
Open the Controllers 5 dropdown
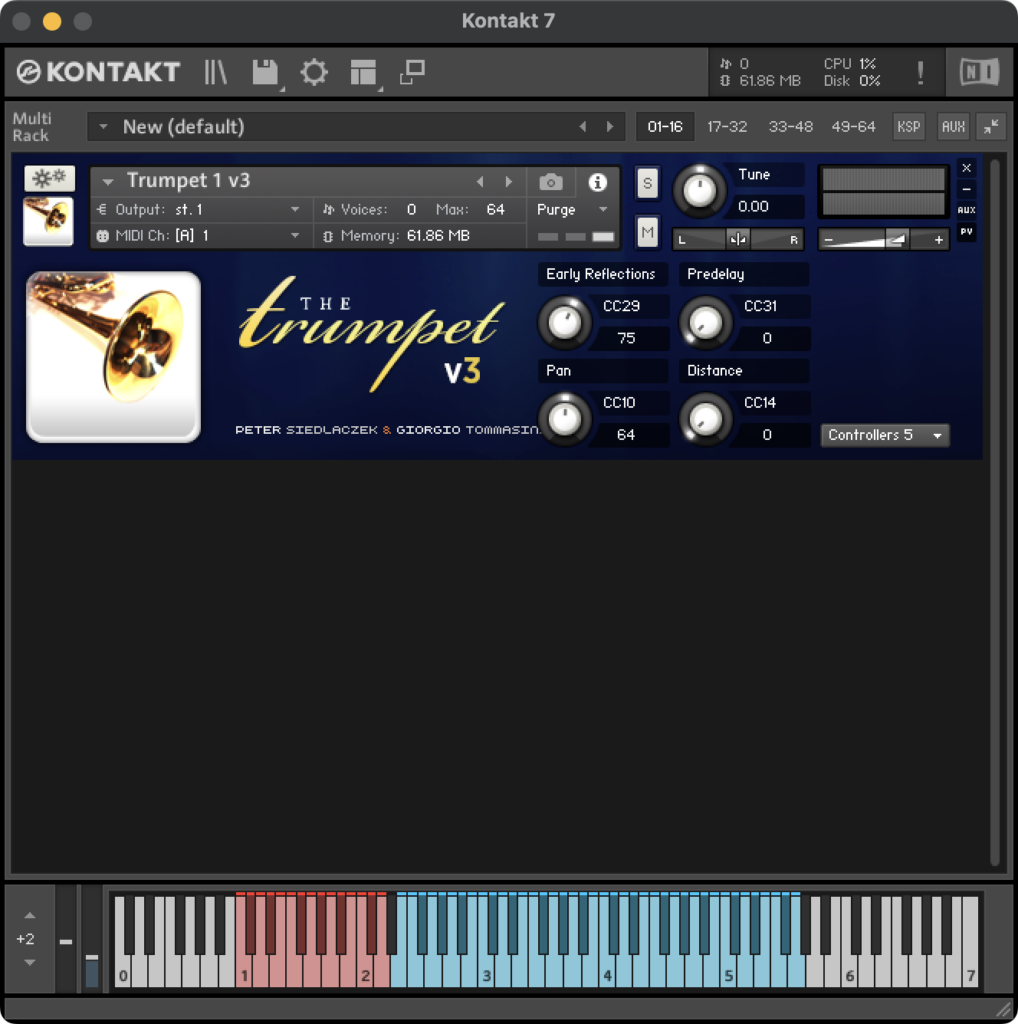[884, 435]
